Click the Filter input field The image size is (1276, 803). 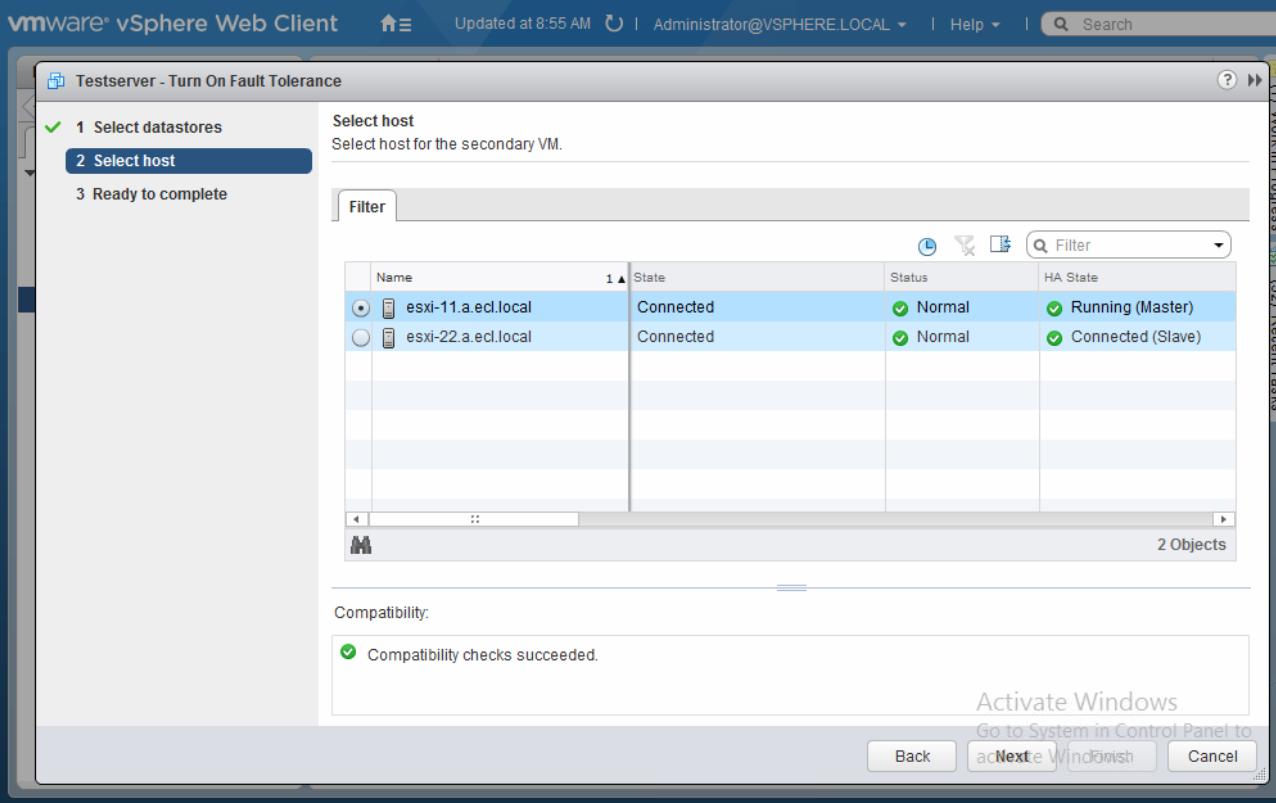click(x=1130, y=245)
